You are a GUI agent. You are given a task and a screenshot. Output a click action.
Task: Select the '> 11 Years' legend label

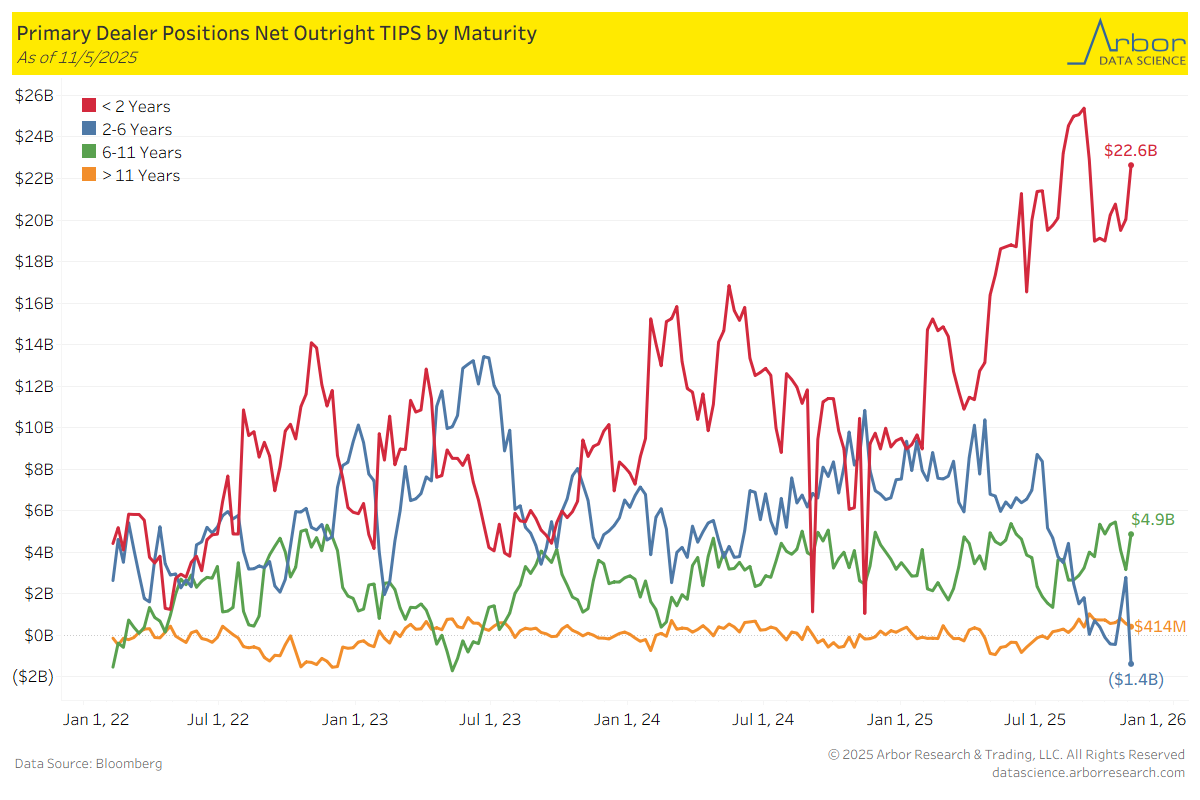click(141, 175)
